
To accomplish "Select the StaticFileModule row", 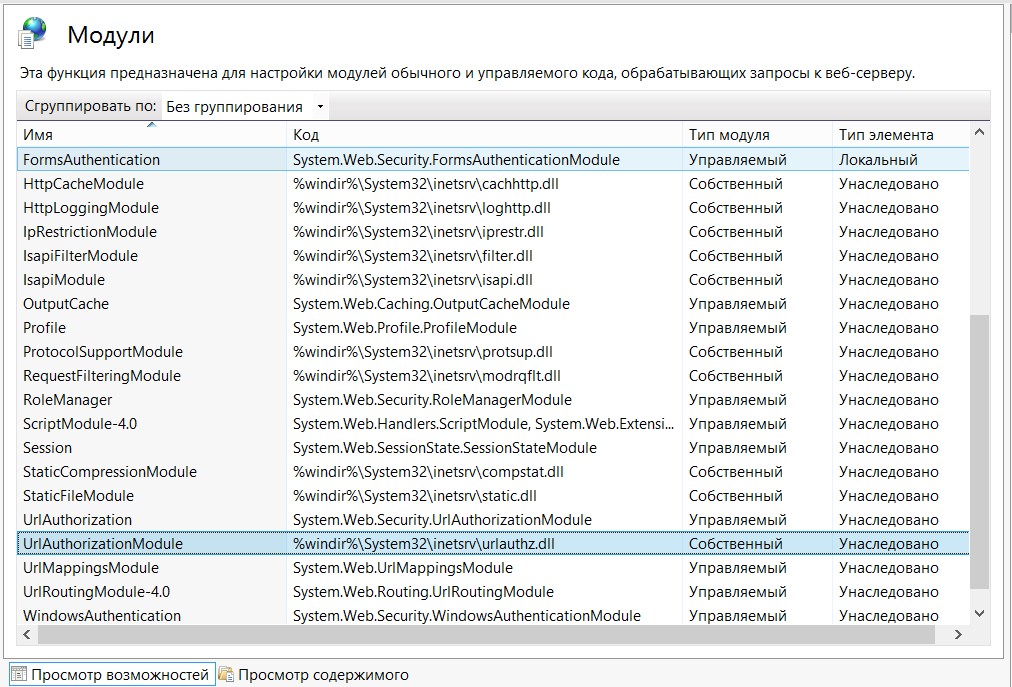I will tap(493, 496).
